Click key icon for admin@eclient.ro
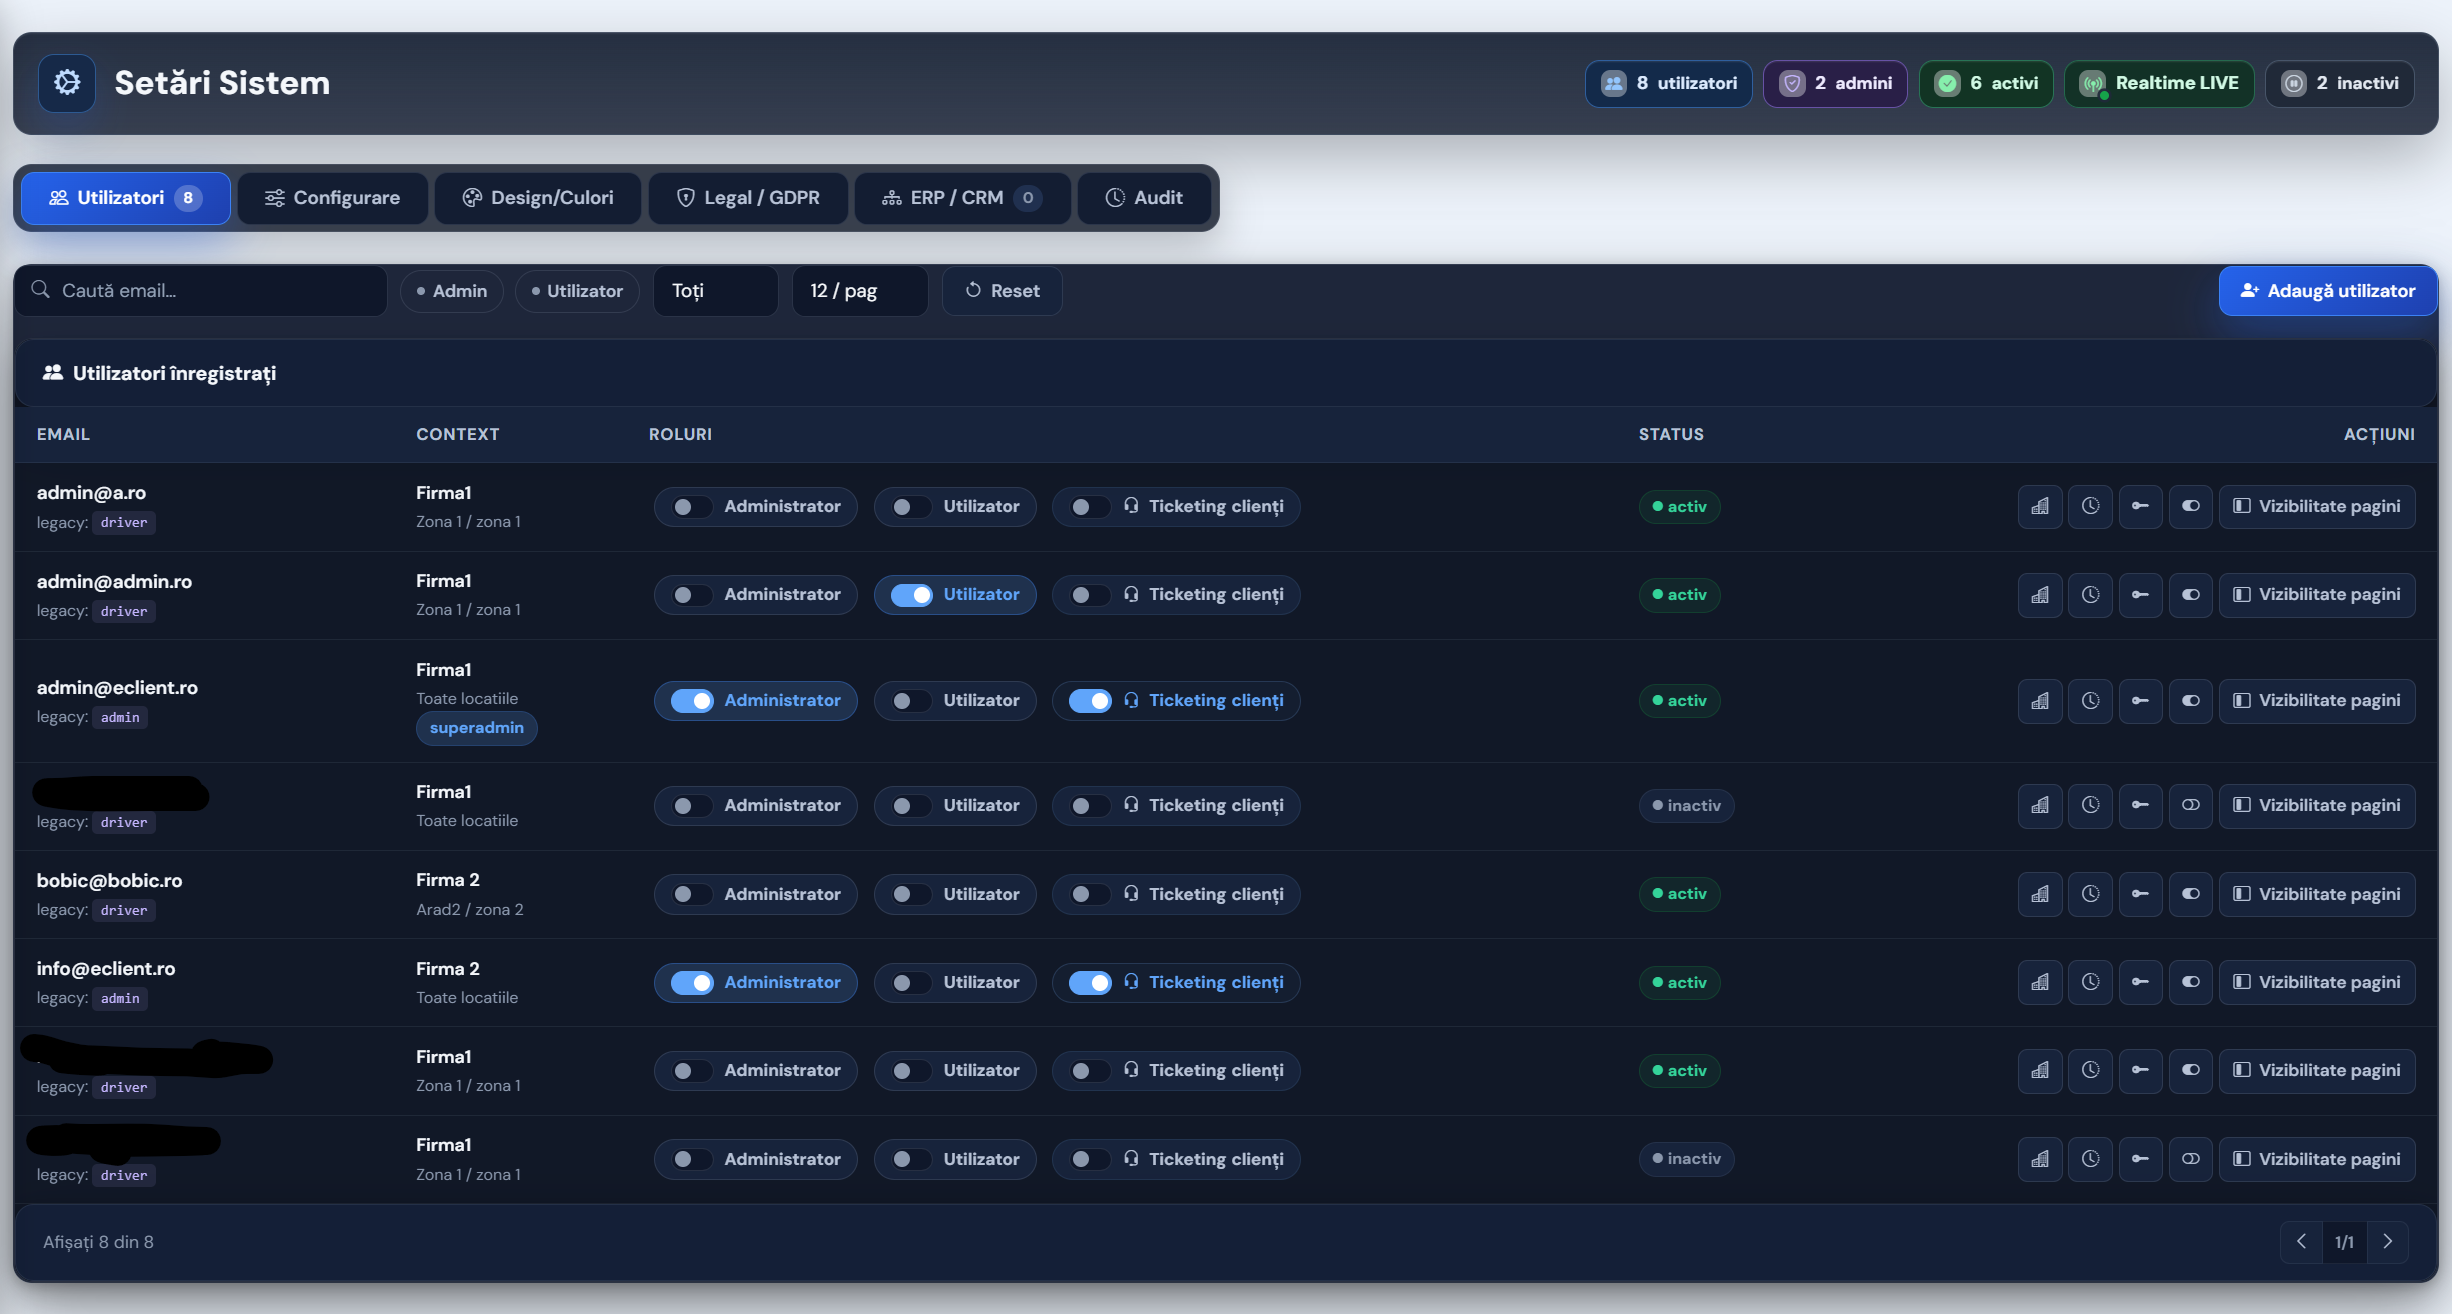This screenshot has width=2452, height=1314. point(2140,701)
